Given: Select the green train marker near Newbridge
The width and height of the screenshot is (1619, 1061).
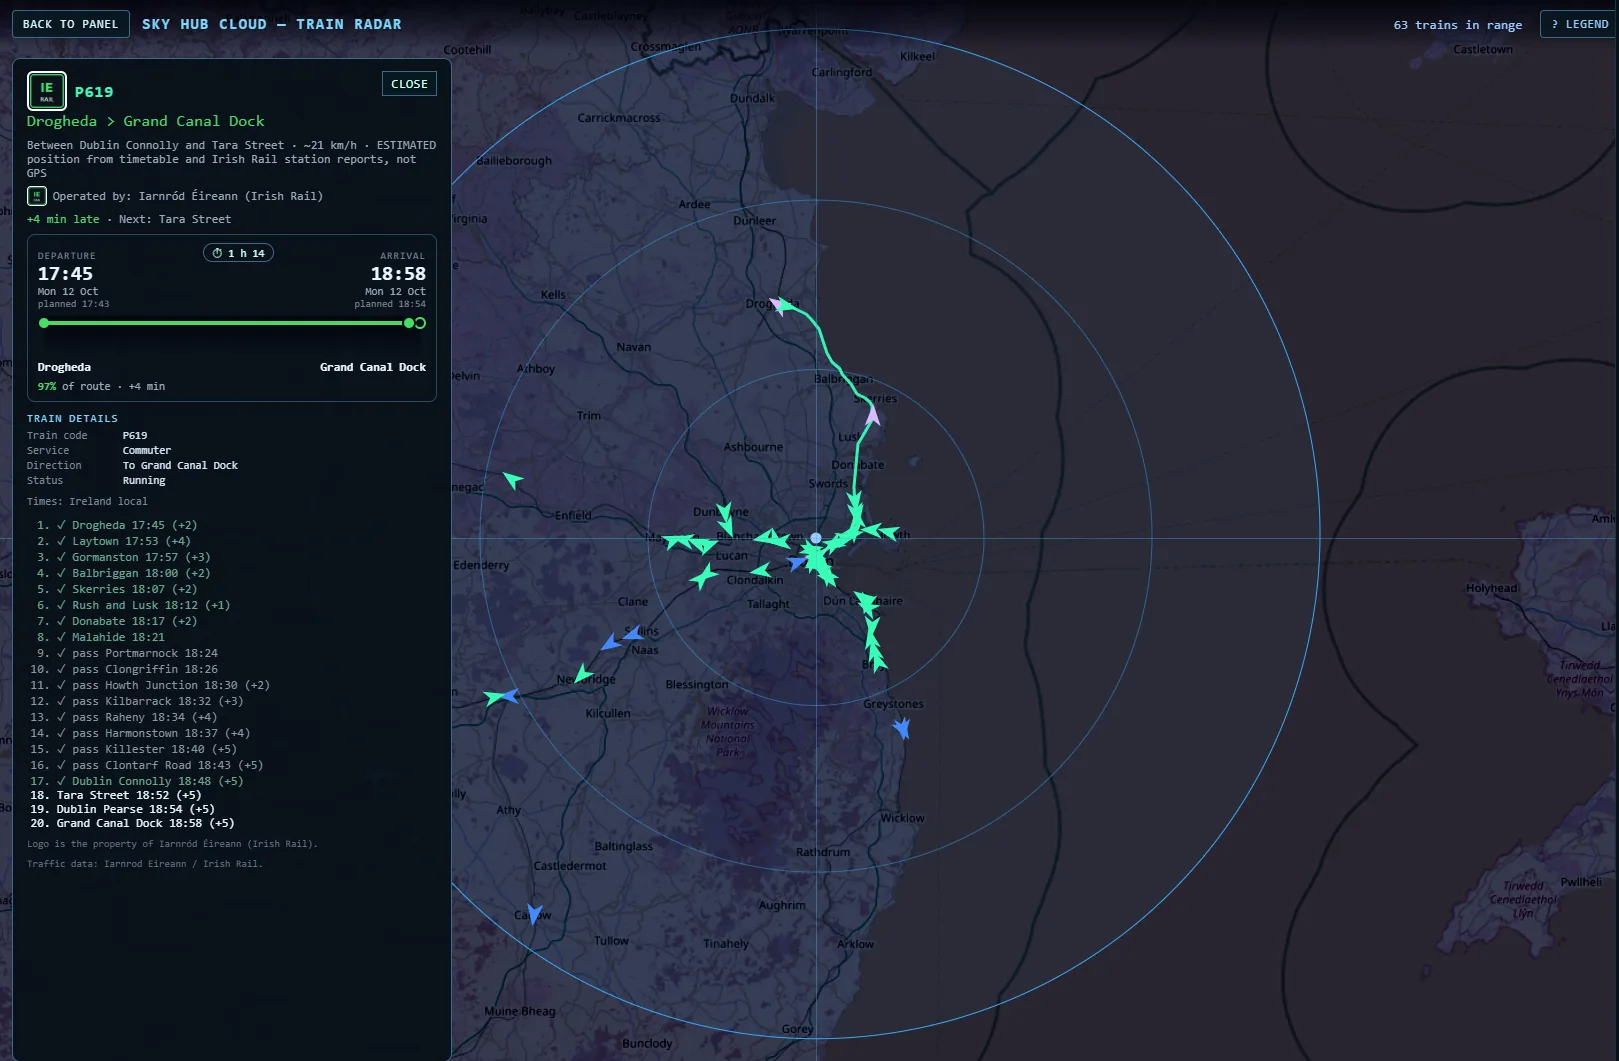Looking at the screenshot, I should pos(582,673).
